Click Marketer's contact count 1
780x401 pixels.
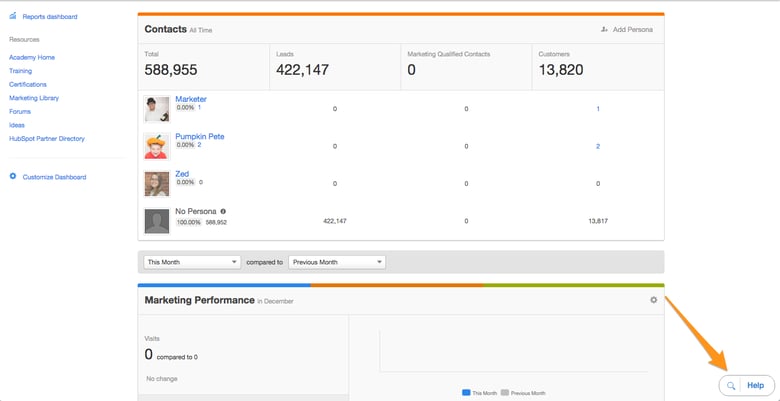[x=199, y=107]
